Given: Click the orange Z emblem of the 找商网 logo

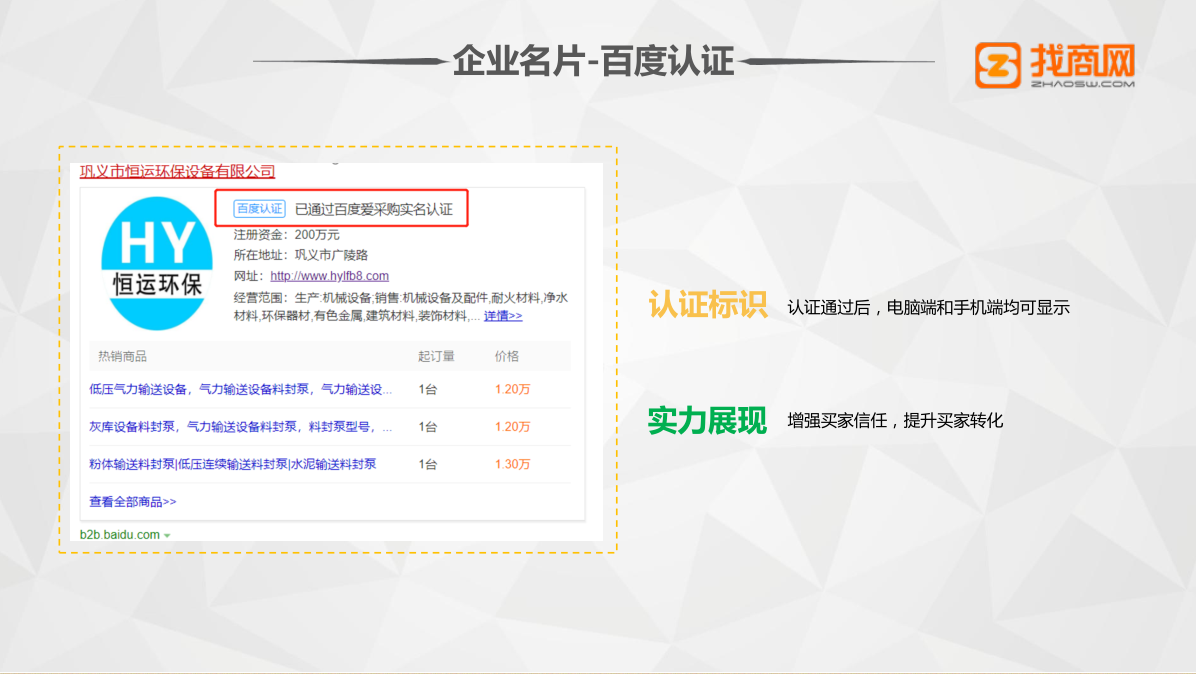Looking at the screenshot, I should [996, 64].
